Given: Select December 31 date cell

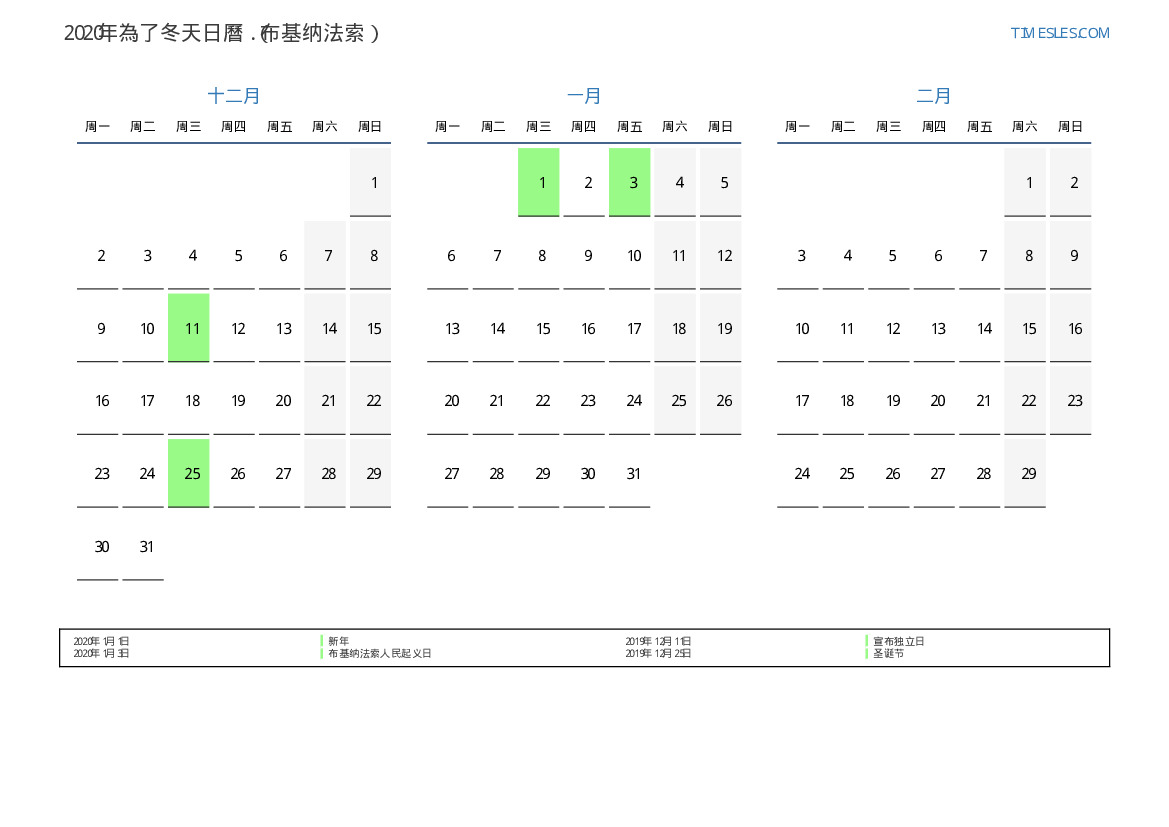Looking at the screenshot, I should (x=143, y=547).
